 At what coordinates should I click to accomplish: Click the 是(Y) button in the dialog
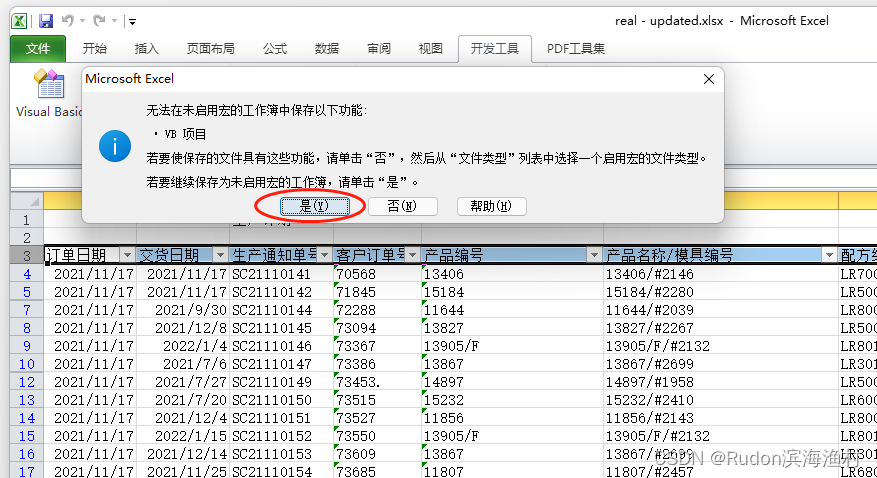(315, 206)
